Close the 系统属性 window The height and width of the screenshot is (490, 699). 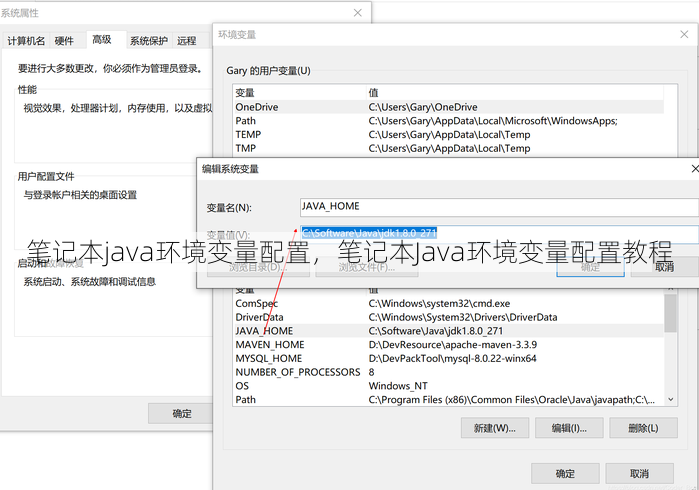[358, 13]
